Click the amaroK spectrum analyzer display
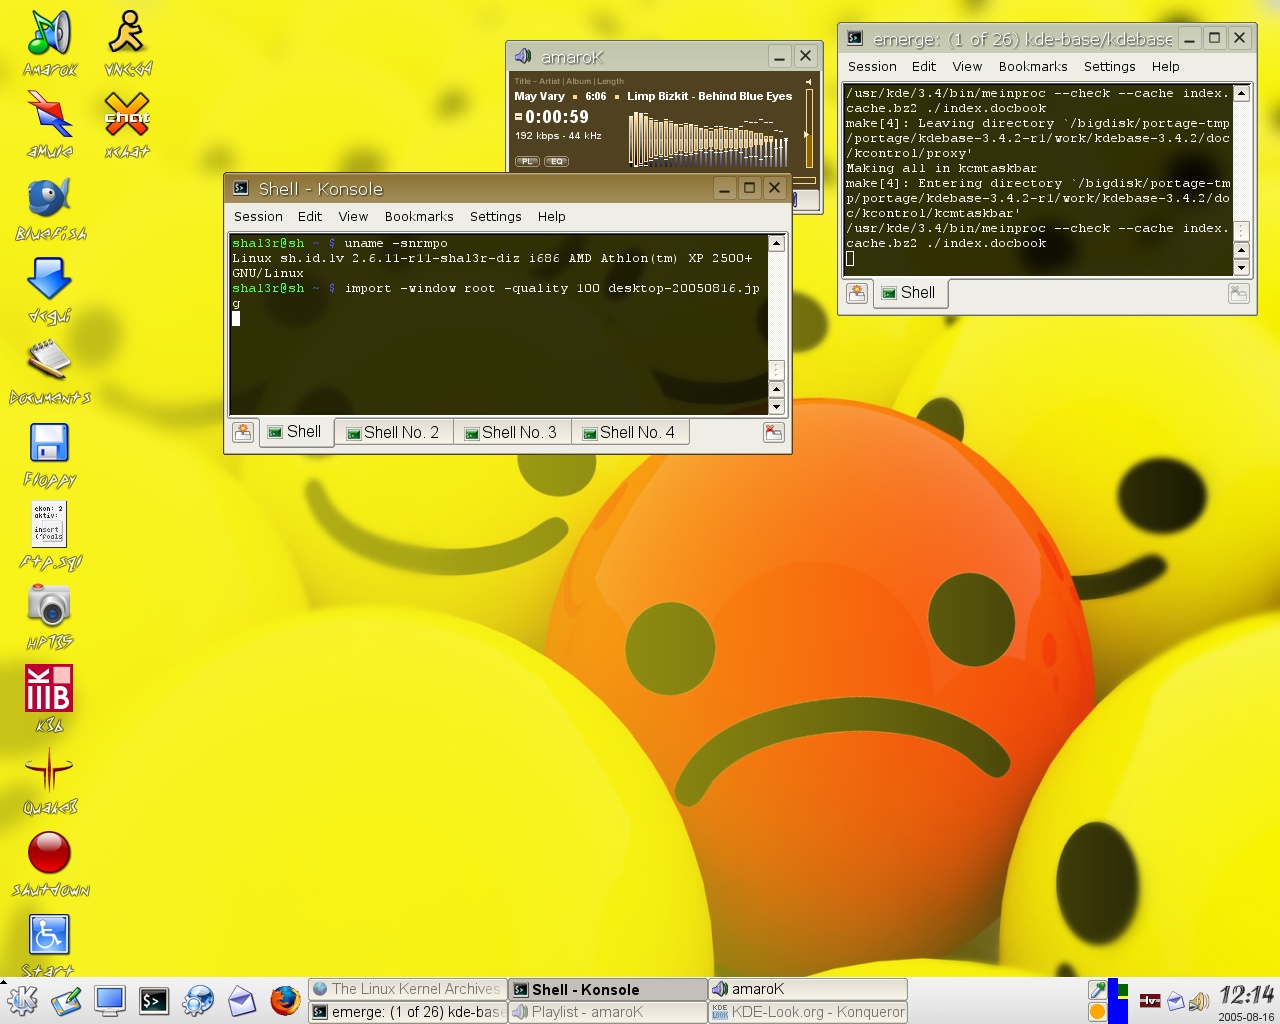 pyautogui.click(x=708, y=138)
